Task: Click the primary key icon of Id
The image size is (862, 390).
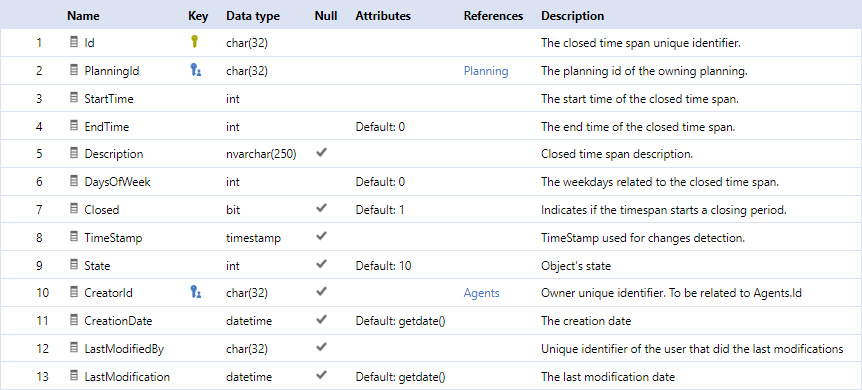Action: point(194,42)
